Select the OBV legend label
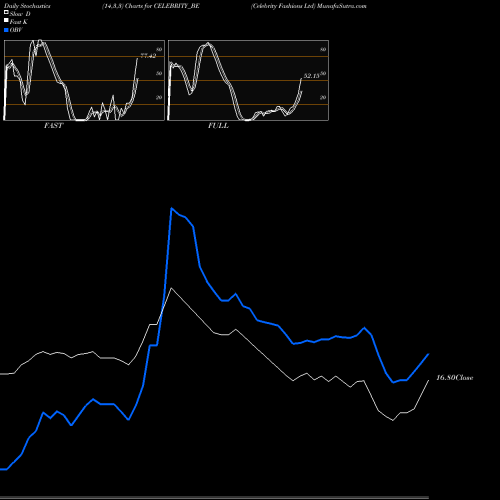This screenshot has width=500, height=500. [x=16, y=30]
